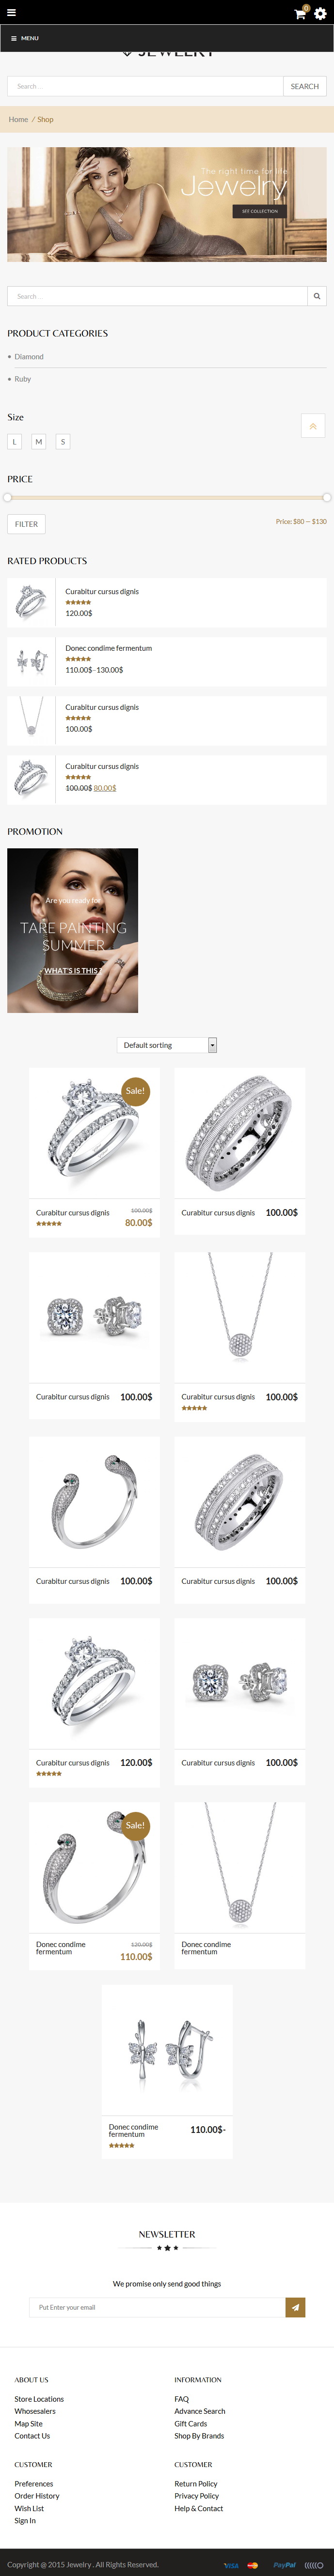Click the MasterCard payment icon in footer
The height and width of the screenshot is (2576, 334).
pyautogui.click(x=253, y=2565)
